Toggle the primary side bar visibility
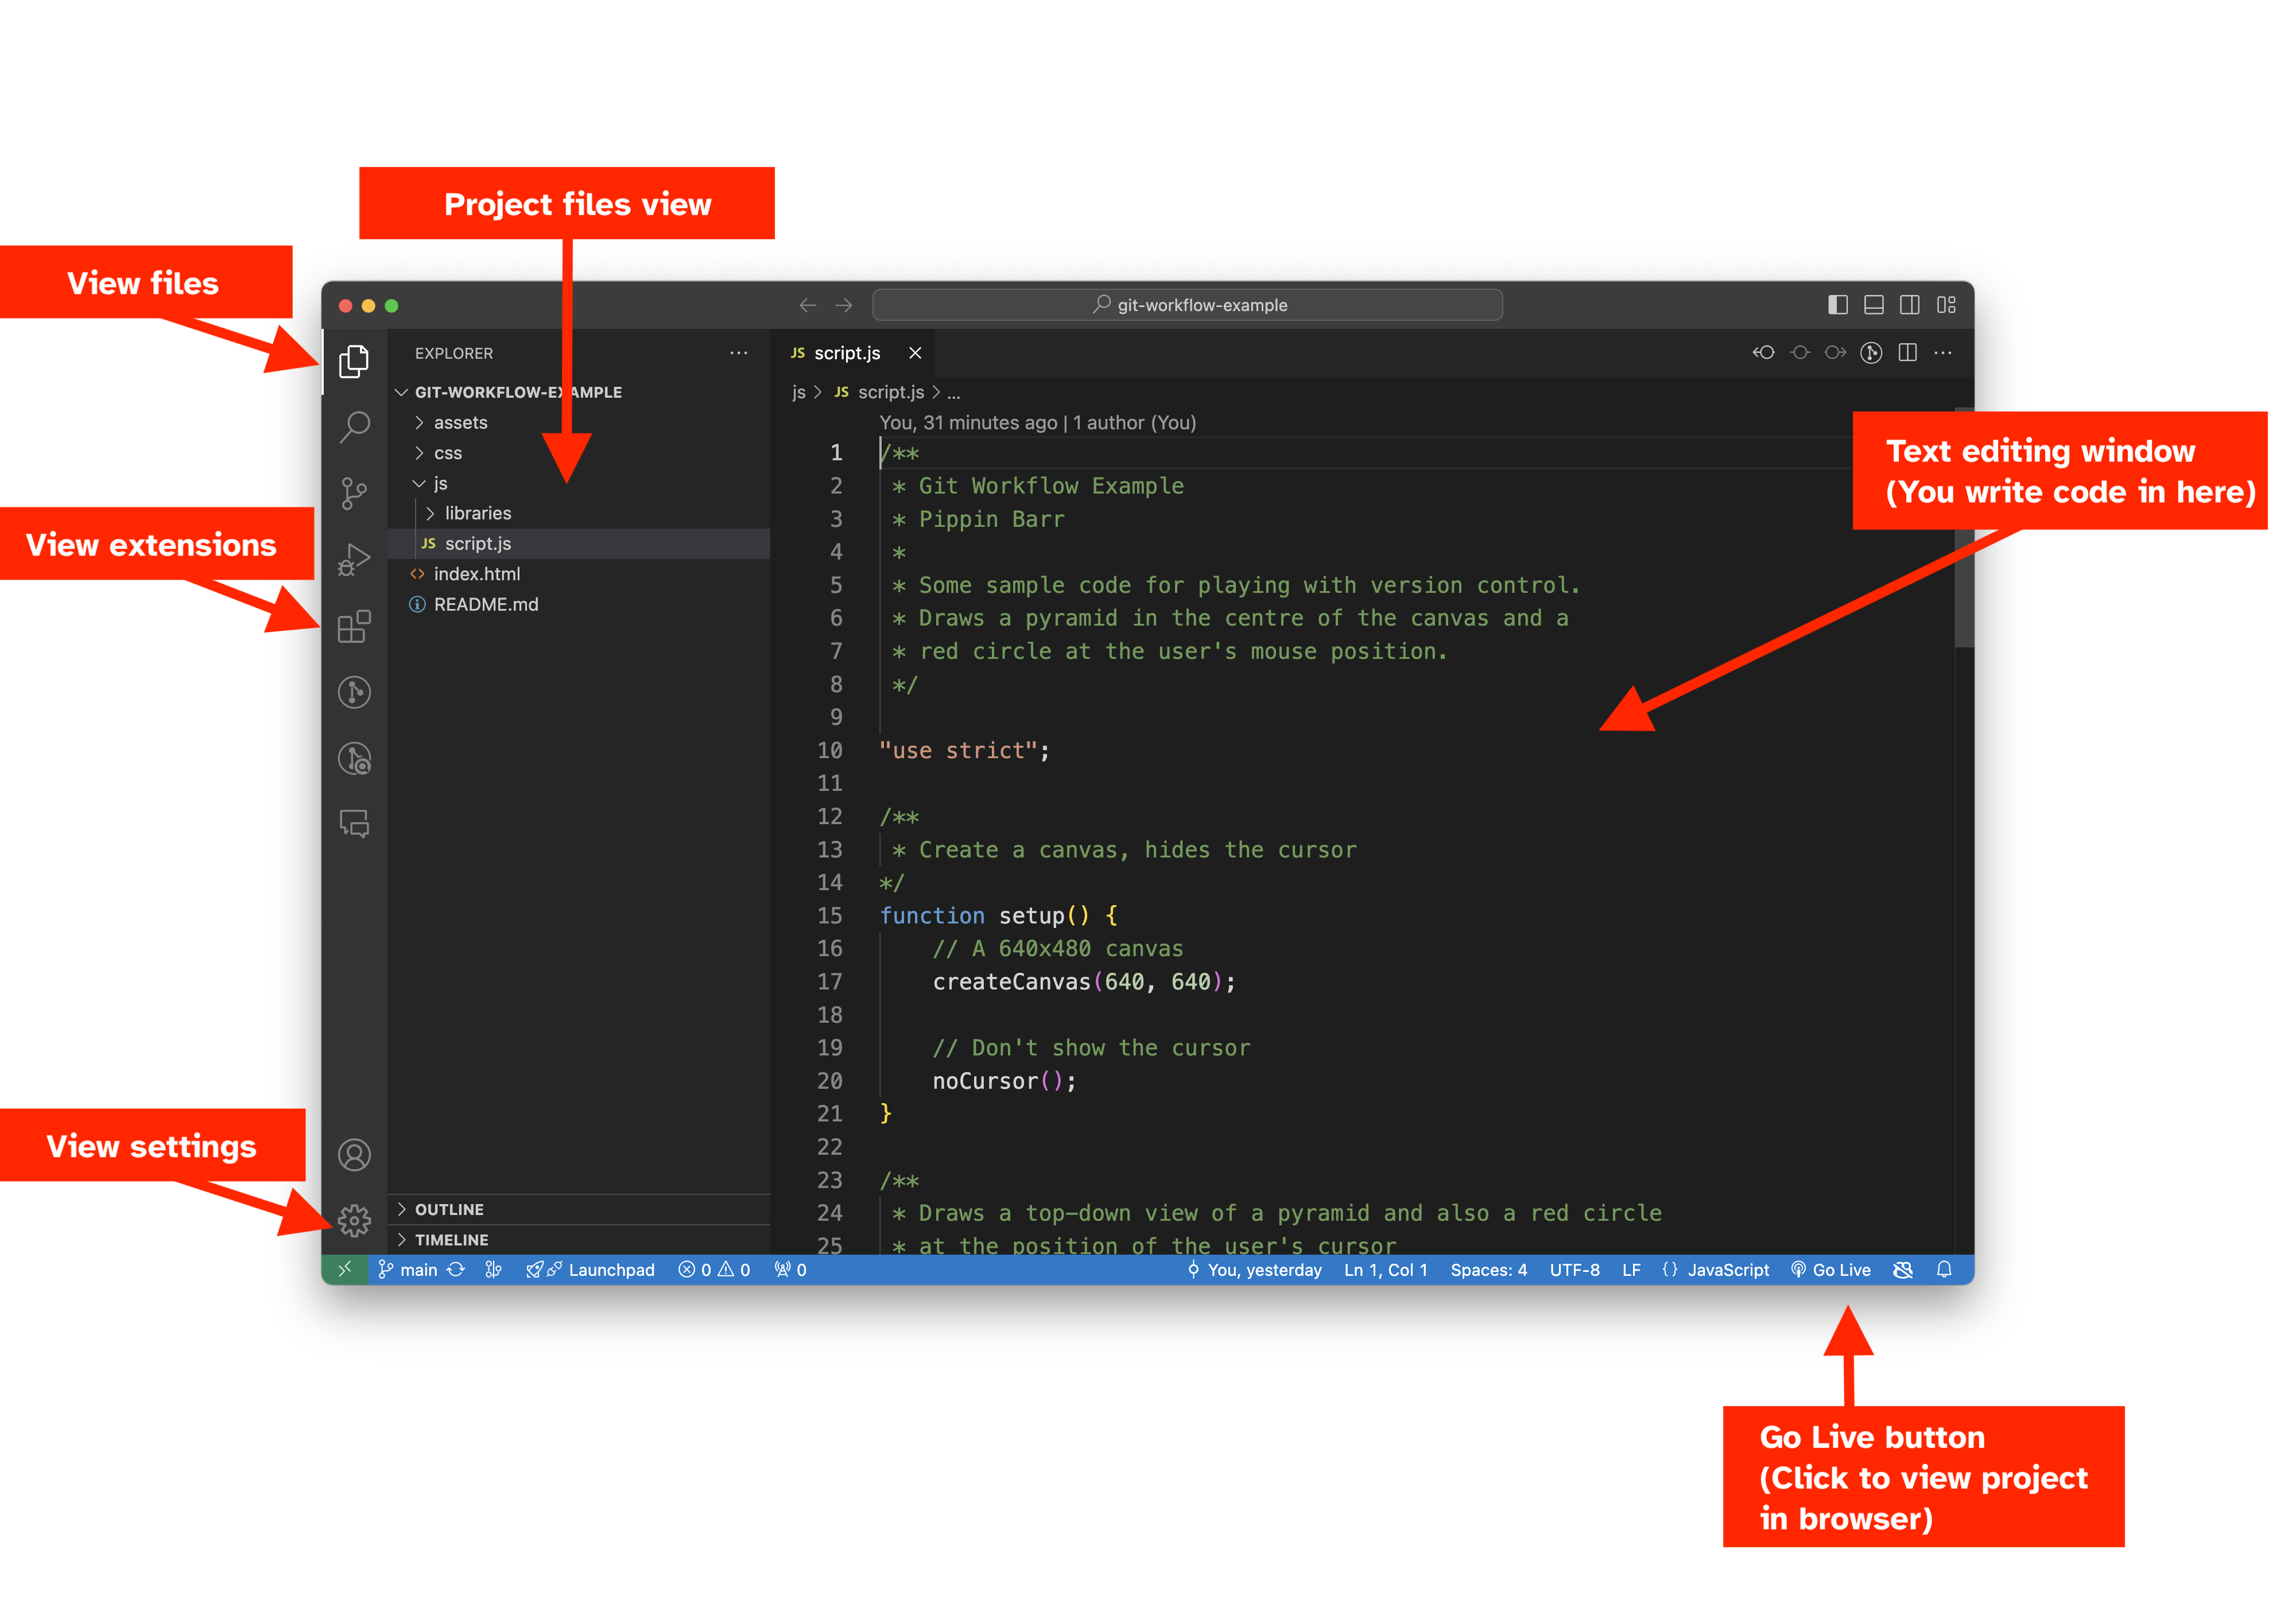The image size is (2296, 1607). point(1838,305)
